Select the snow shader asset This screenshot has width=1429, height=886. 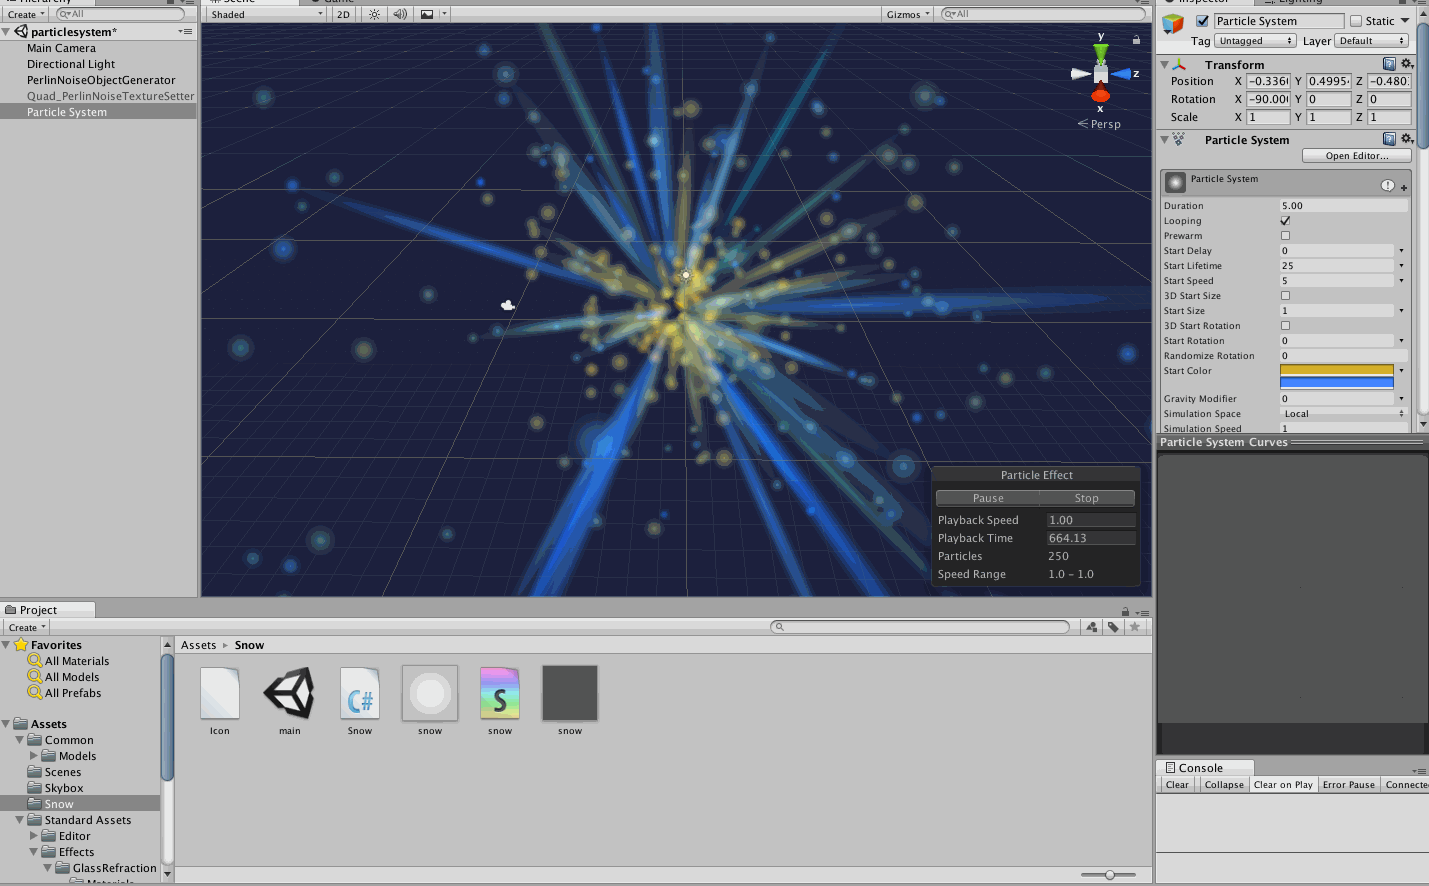click(x=500, y=694)
